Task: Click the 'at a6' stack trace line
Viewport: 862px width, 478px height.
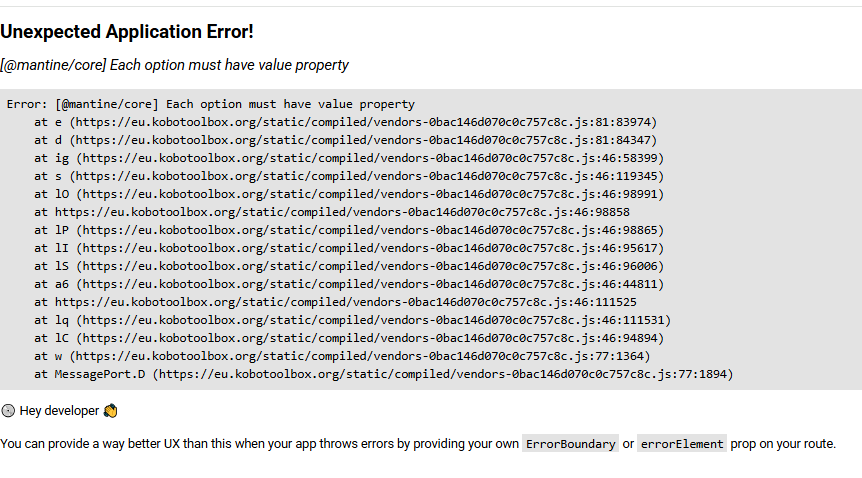Action: [x=349, y=284]
